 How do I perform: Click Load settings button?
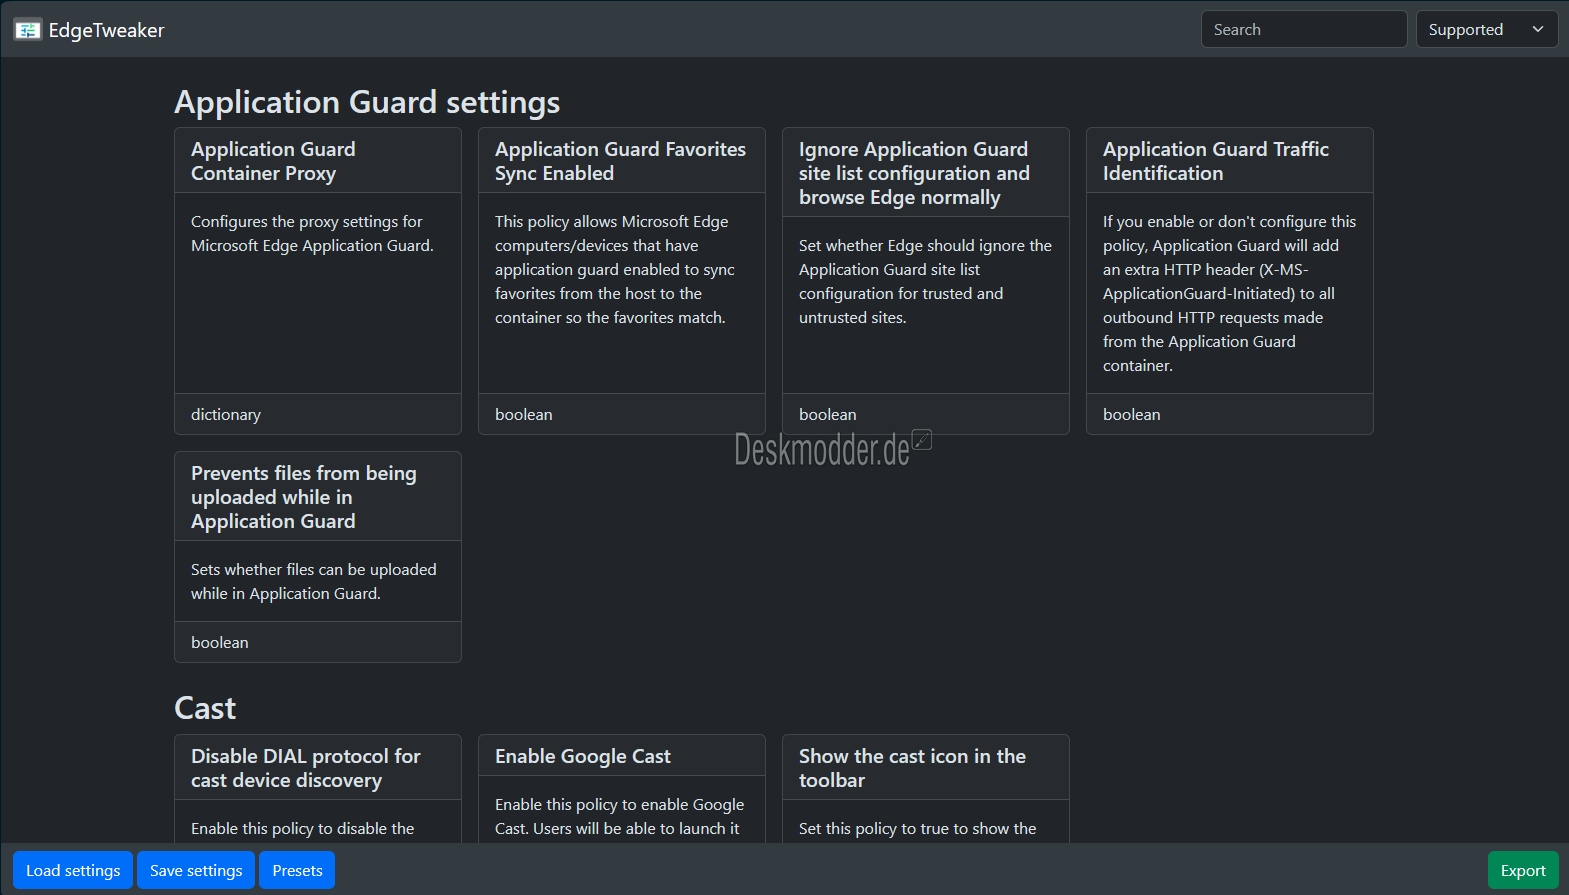[x=73, y=870]
